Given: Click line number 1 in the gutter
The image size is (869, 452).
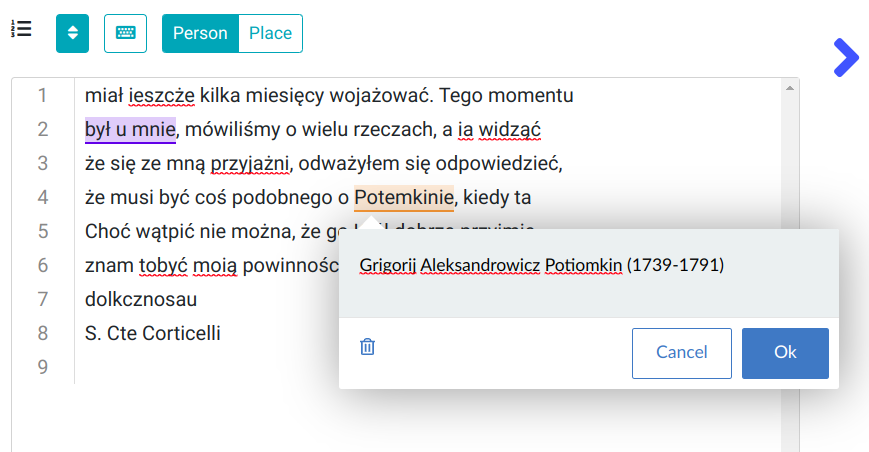Looking at the screenshot, I should pyautogui.click(x=43, y=96).
